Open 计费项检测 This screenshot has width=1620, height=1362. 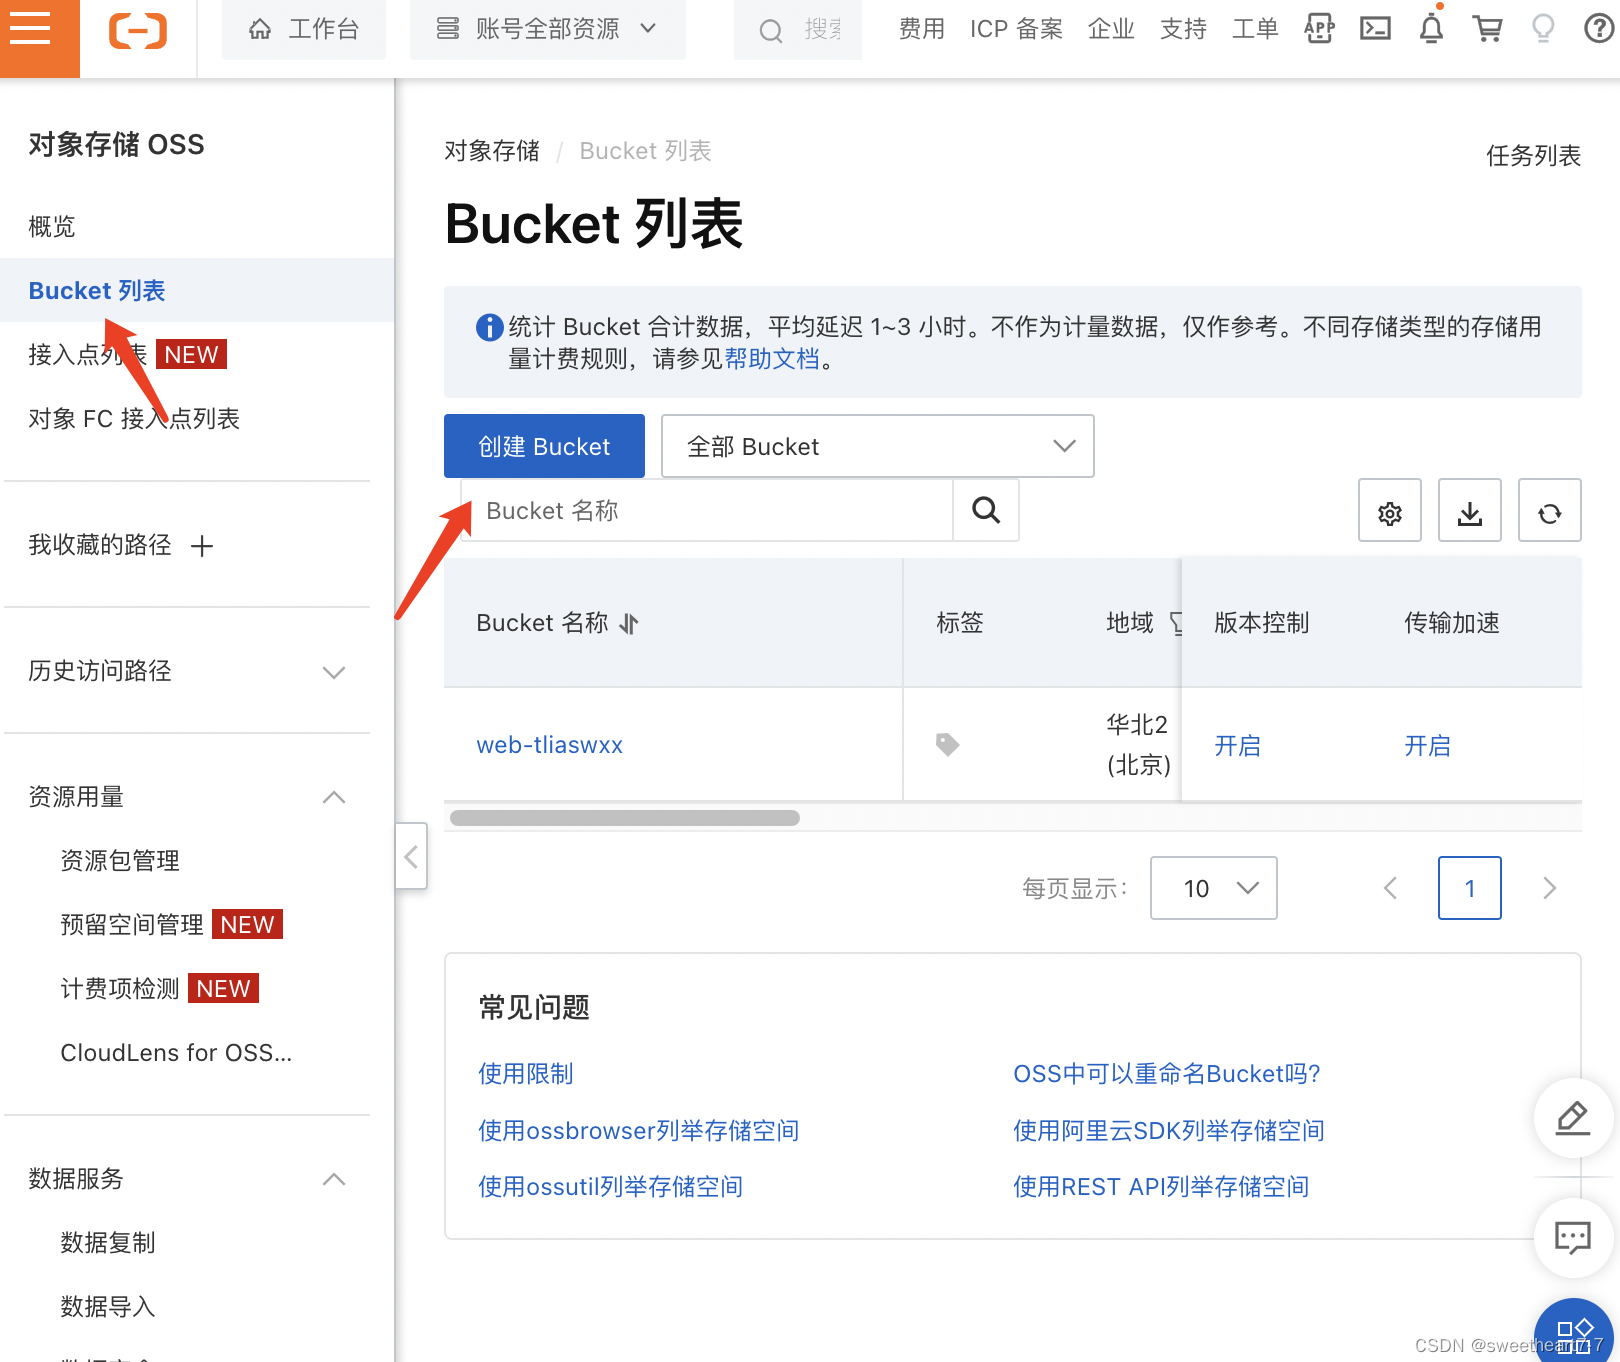coord(120,989)
